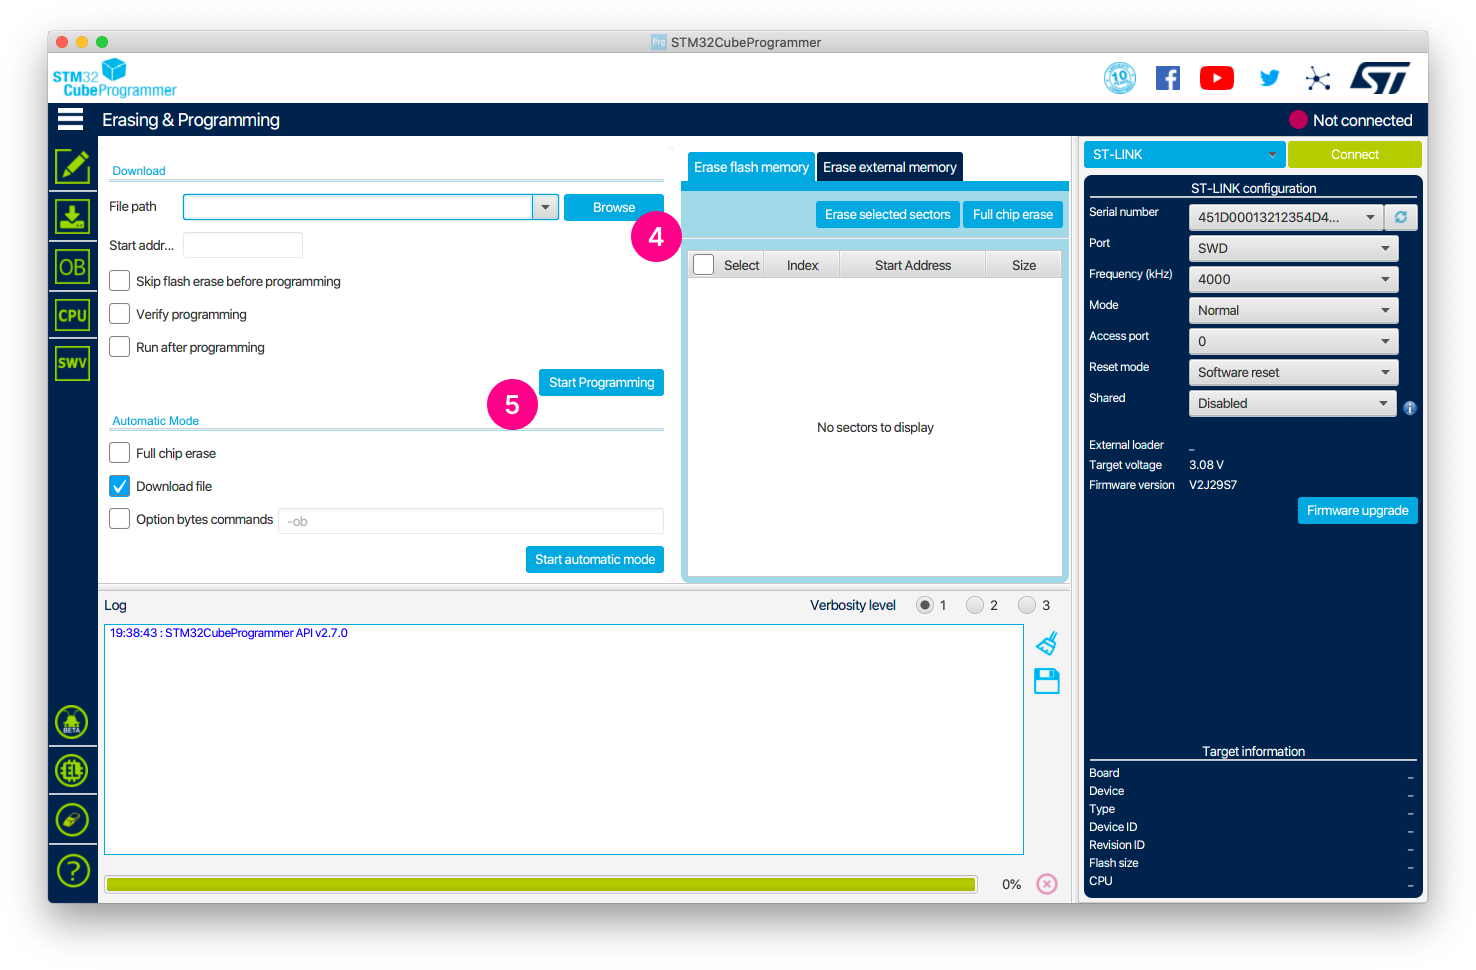
Task: Click the STM32CubeProgrammer logo
Action: click(x=114, y=78)
